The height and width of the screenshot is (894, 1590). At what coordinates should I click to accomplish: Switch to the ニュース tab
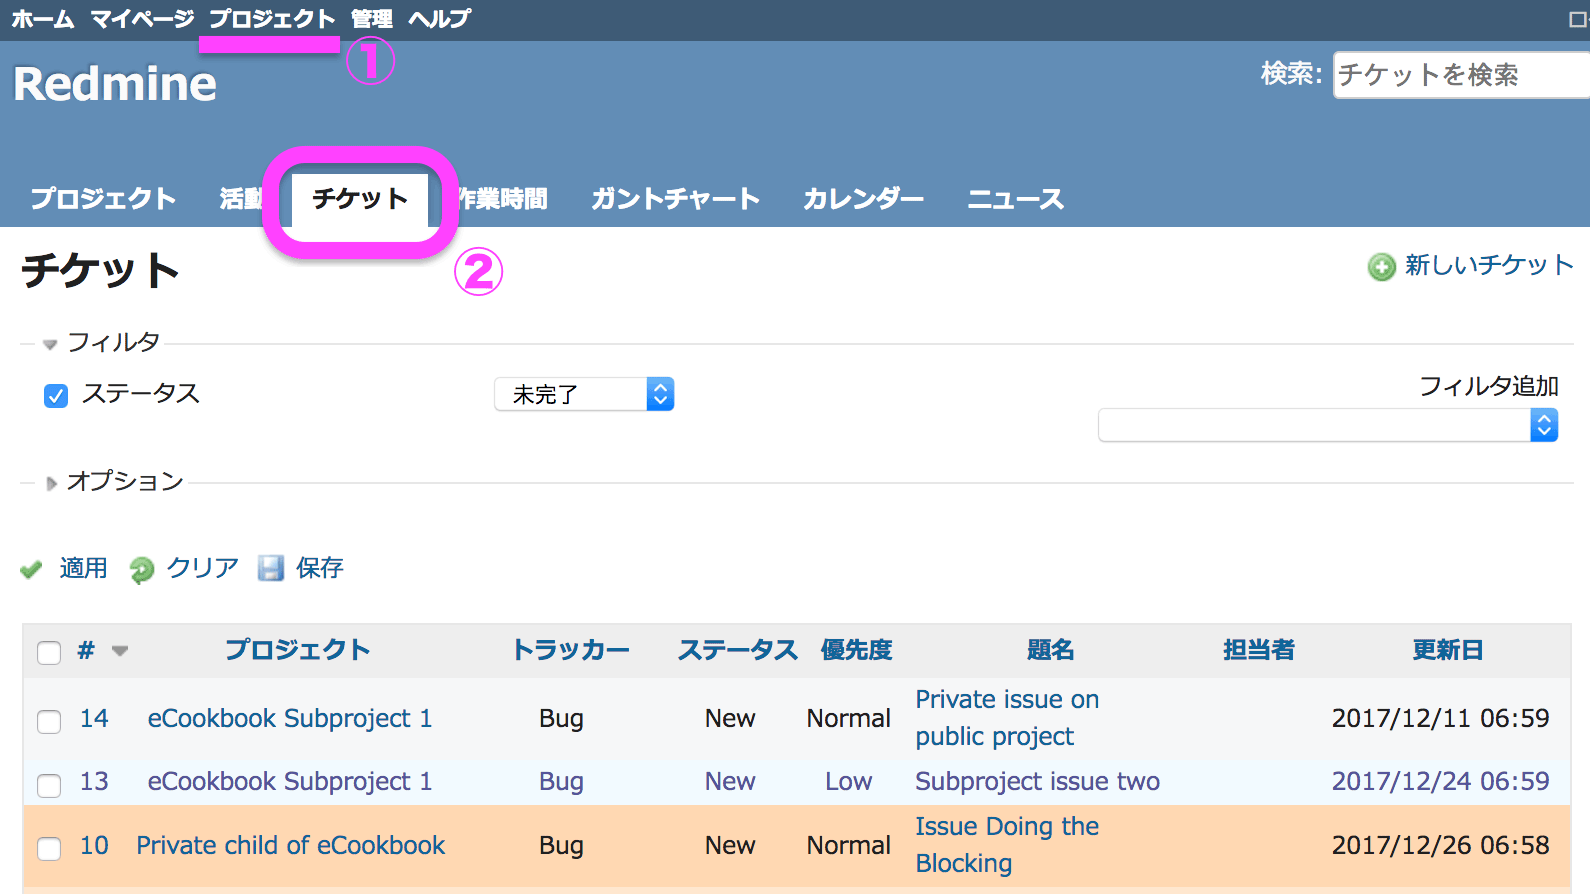[x=1016, y=199]
